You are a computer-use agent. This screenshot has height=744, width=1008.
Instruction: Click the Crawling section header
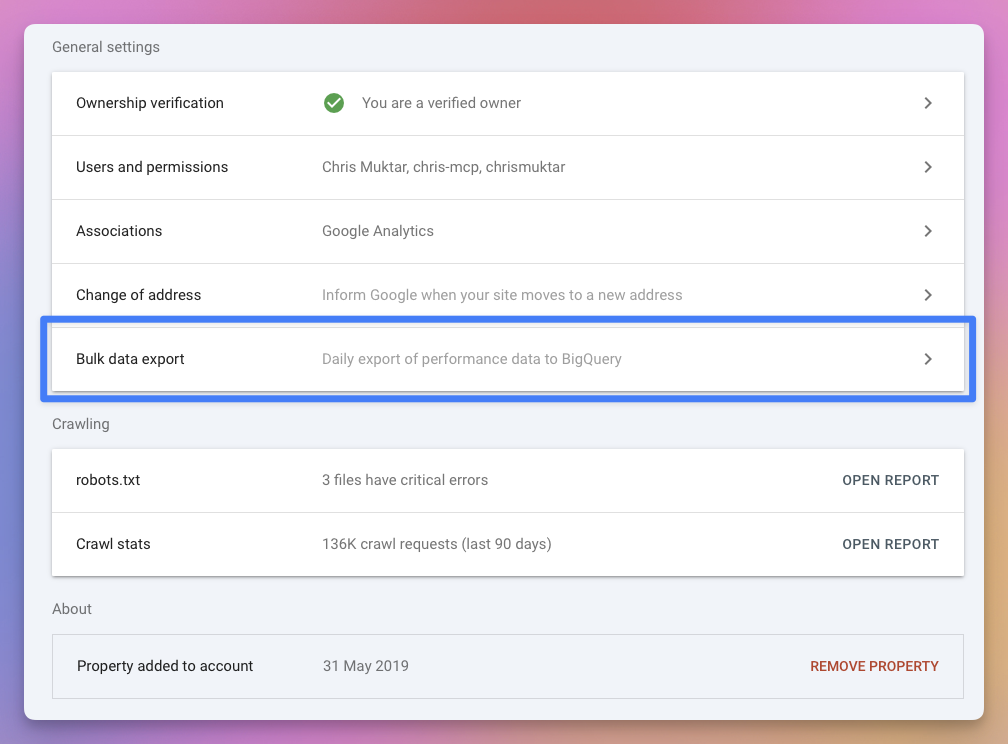coord(80,424)
